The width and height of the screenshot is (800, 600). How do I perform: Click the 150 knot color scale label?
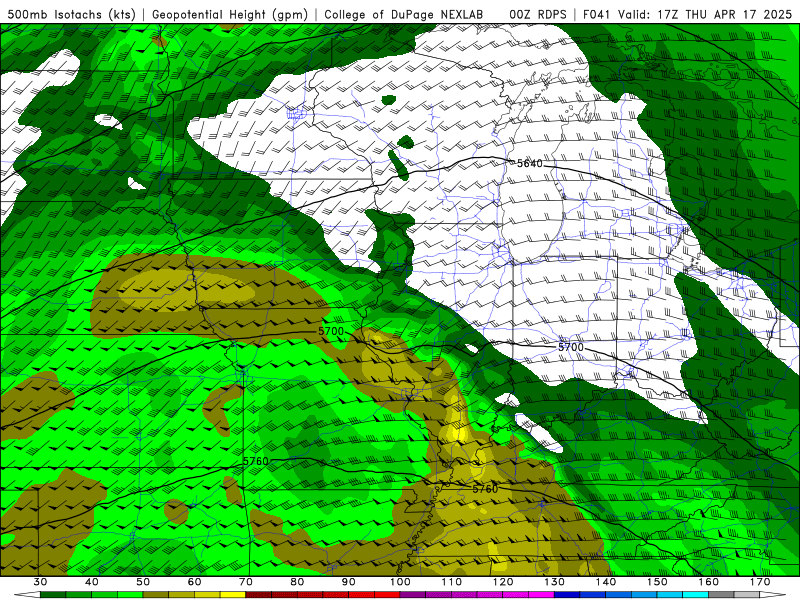[x=657, y=582]
